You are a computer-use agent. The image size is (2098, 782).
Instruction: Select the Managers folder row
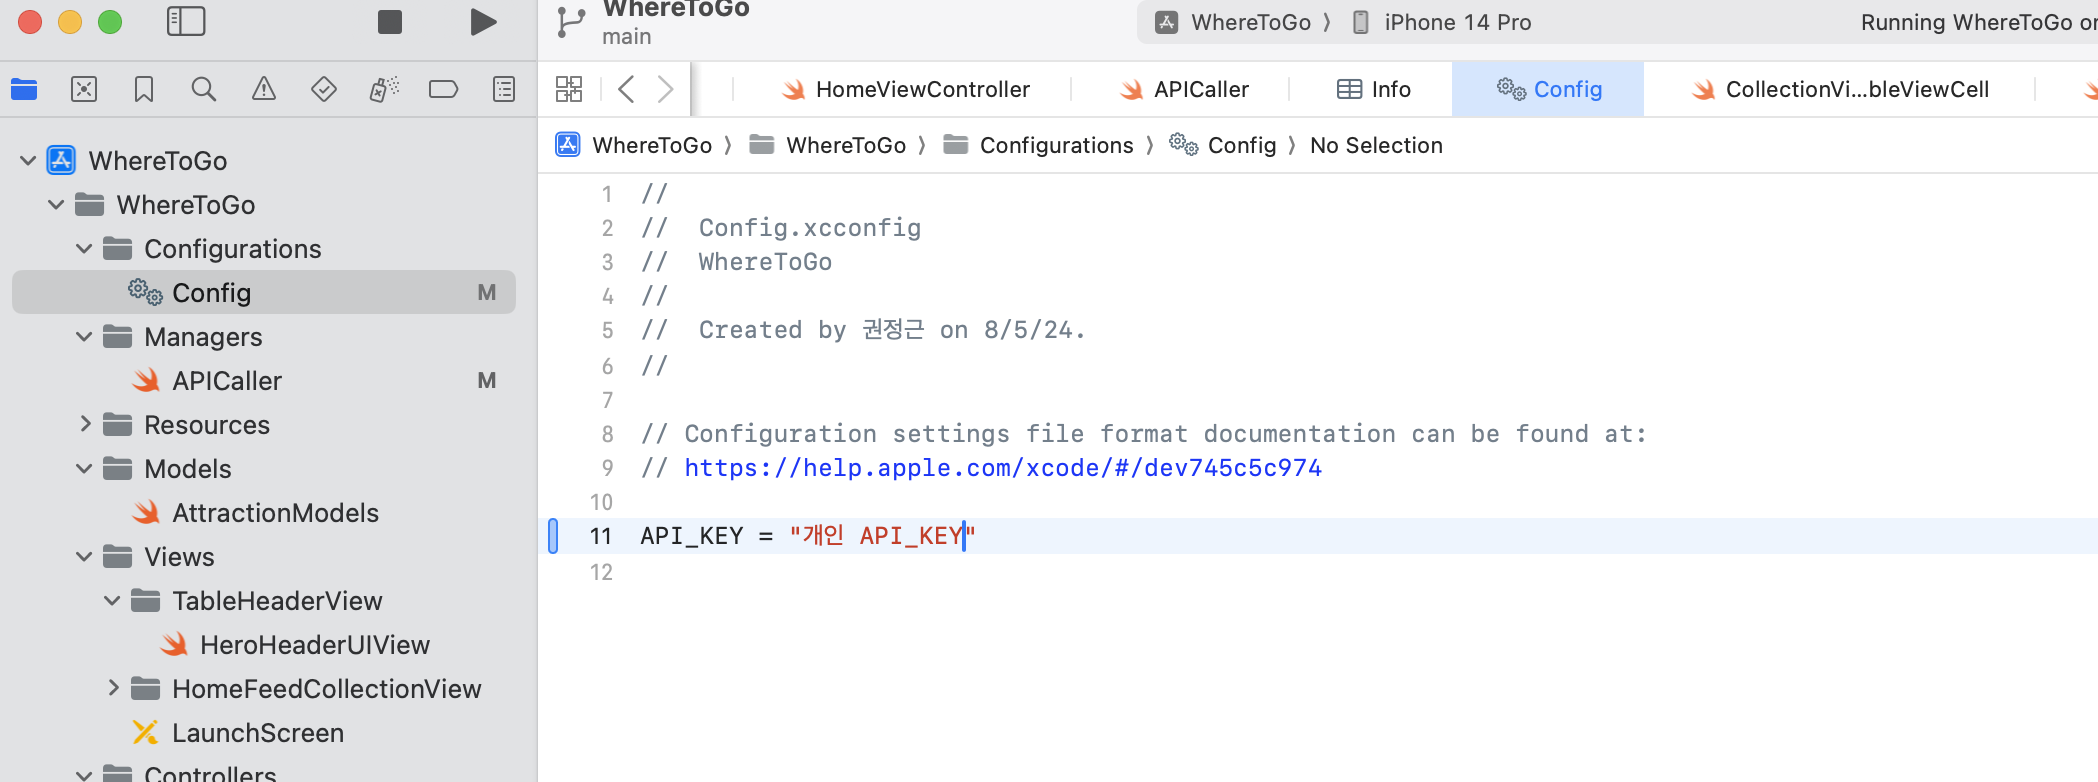pyautogui.click(x=264, y=336)
